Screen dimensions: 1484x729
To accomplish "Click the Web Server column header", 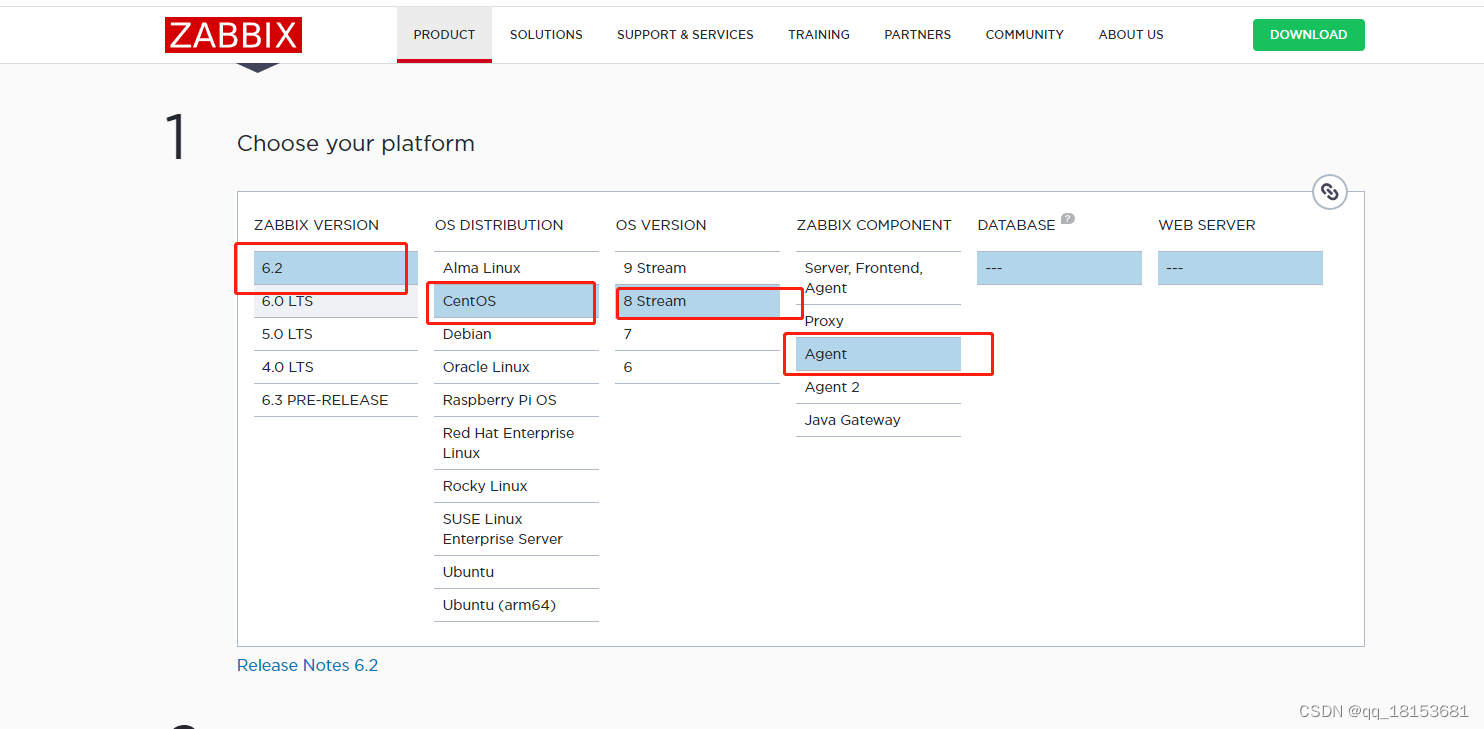I will 1207,225.
